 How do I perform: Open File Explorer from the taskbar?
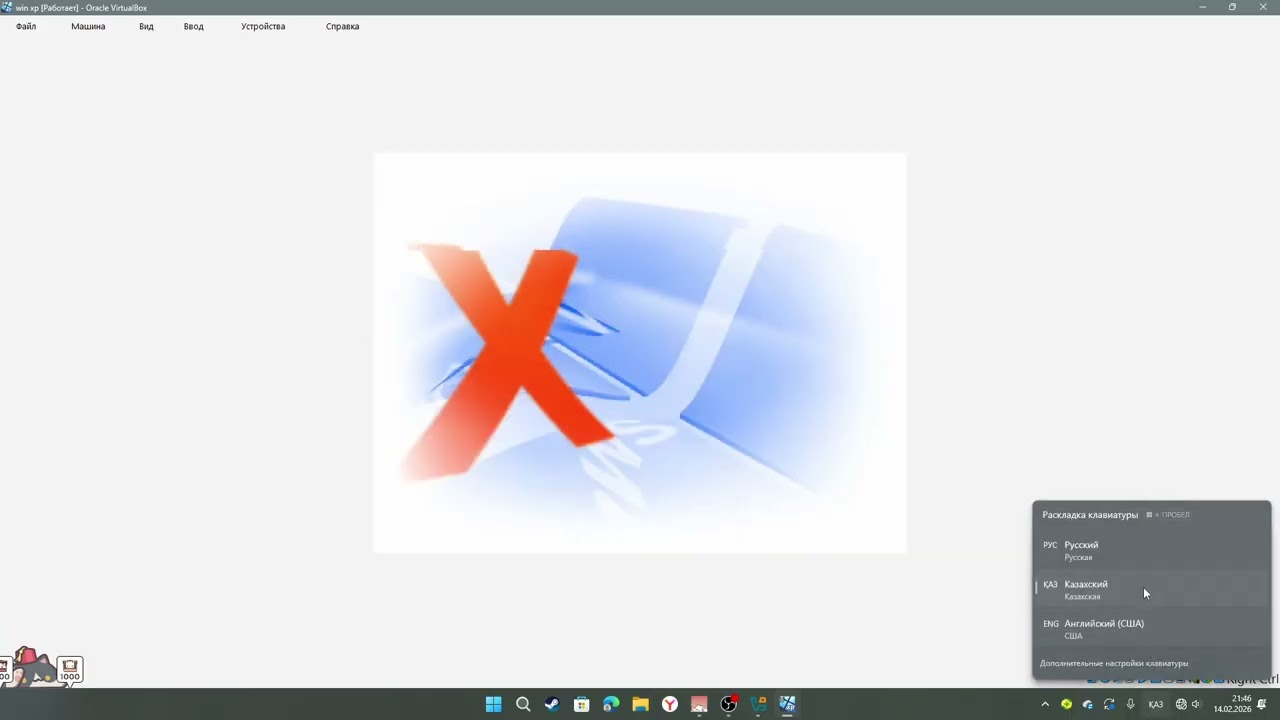(x=640, y=704)
